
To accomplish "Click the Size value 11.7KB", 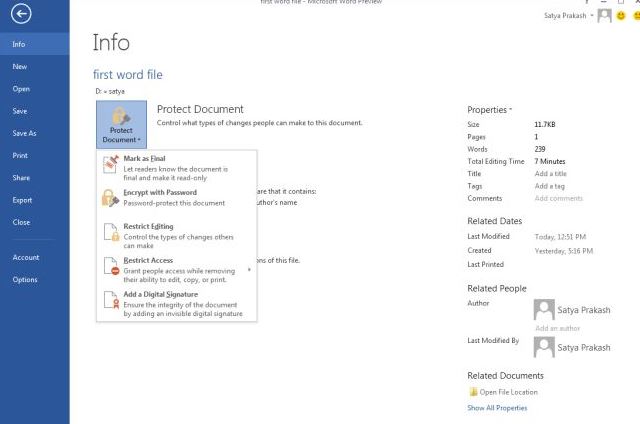I will tap(545, 124).
